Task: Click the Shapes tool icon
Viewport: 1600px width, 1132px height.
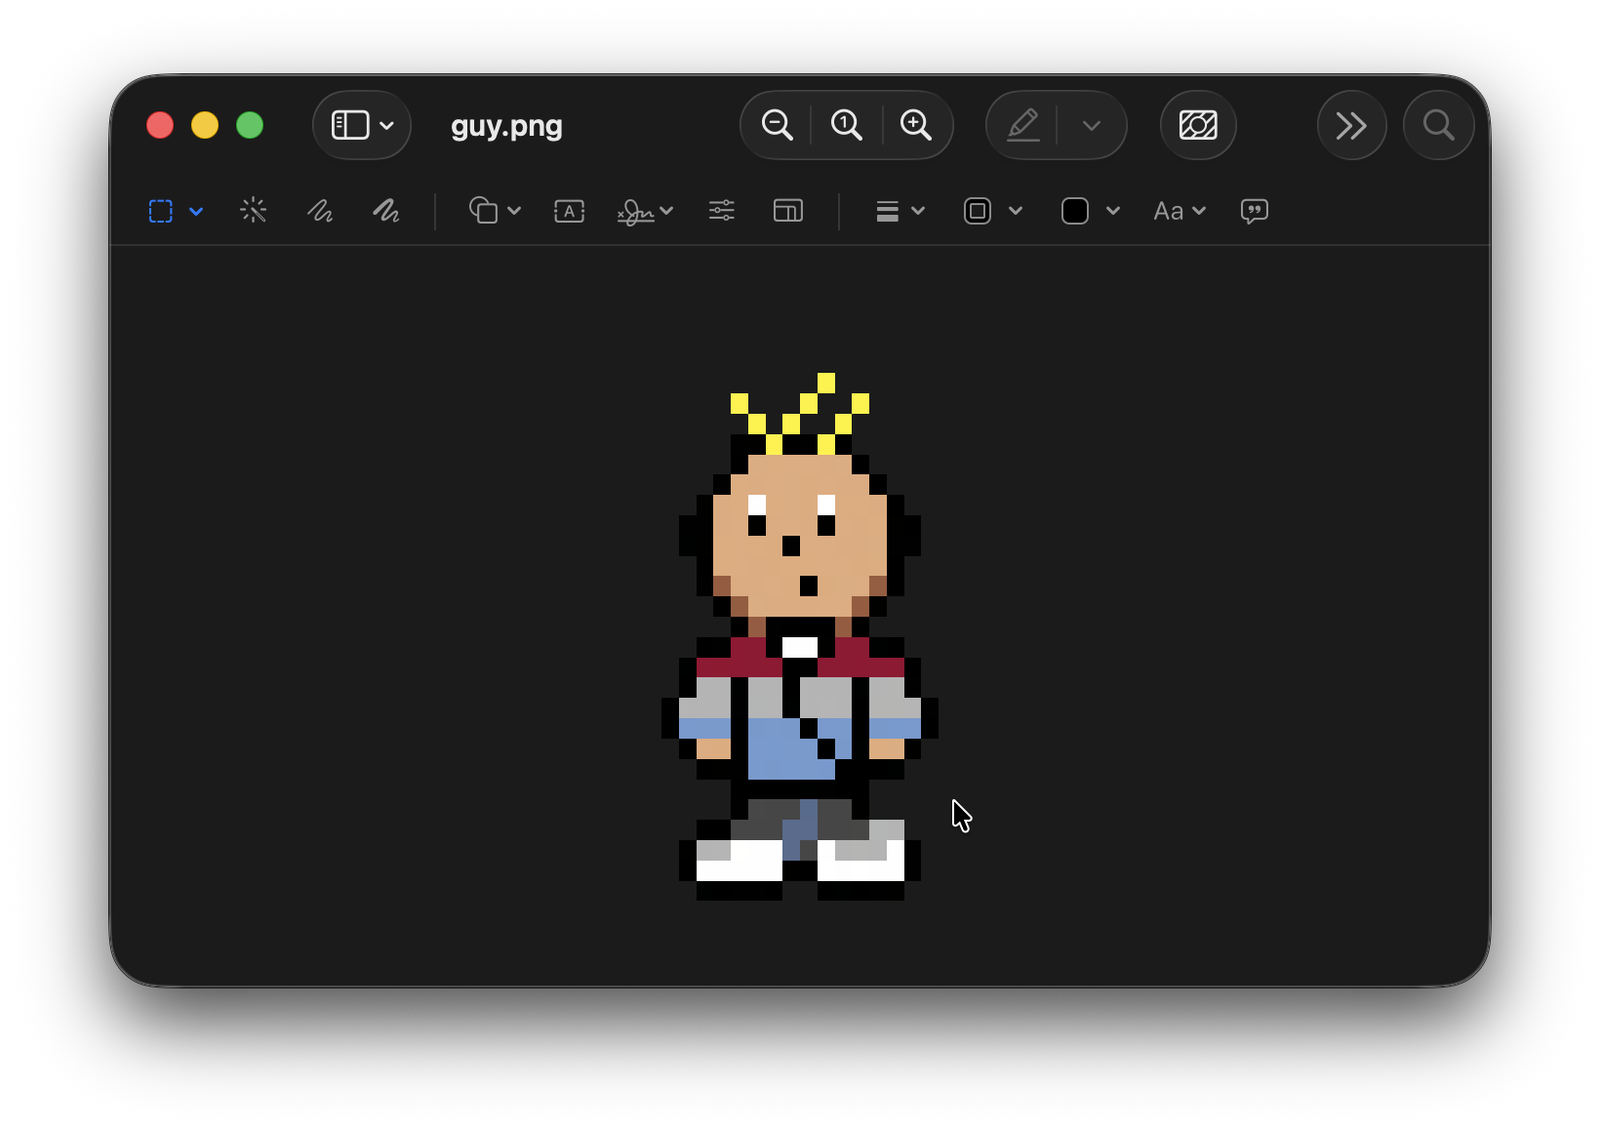Action: point(484,210)
